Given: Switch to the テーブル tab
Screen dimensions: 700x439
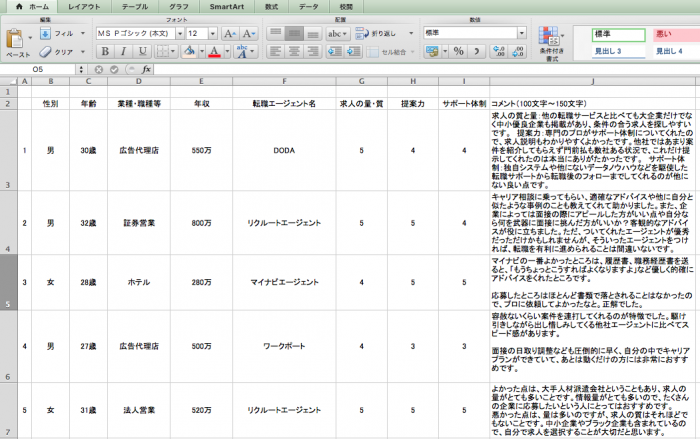Looking at the screenshot, I should (135, 7).
